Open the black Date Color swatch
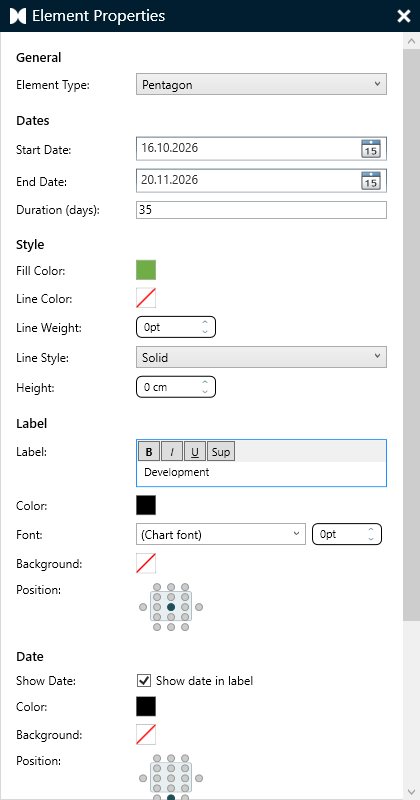This screenshot has height=800, width=420. tap(146, 707)
